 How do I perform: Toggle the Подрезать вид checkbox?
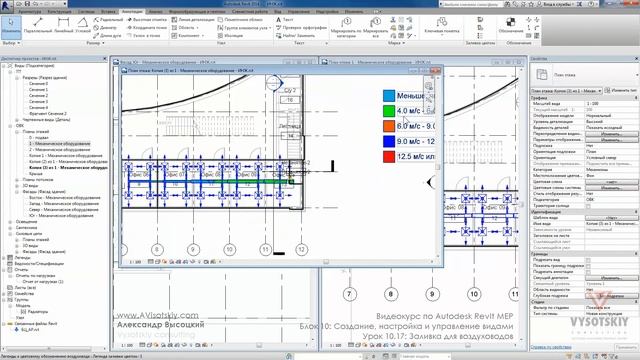point(588,260)
